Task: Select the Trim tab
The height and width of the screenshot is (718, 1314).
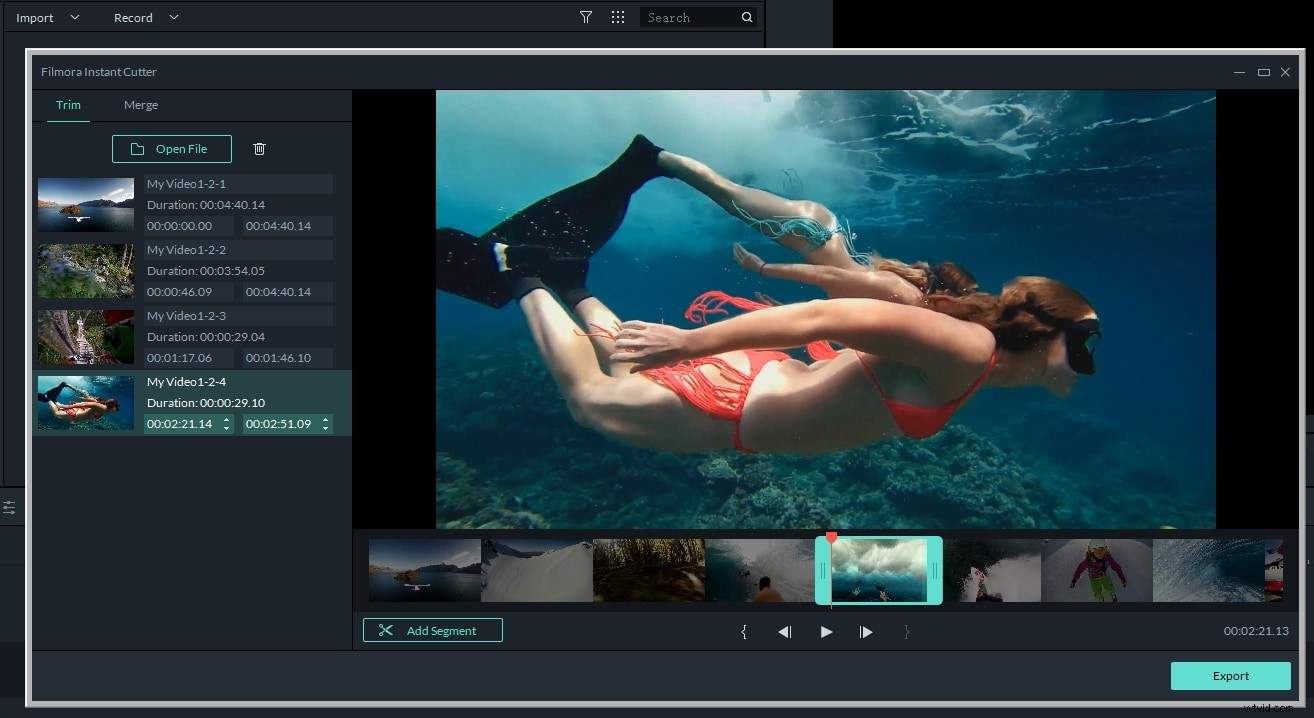Action: click(68, 105)
